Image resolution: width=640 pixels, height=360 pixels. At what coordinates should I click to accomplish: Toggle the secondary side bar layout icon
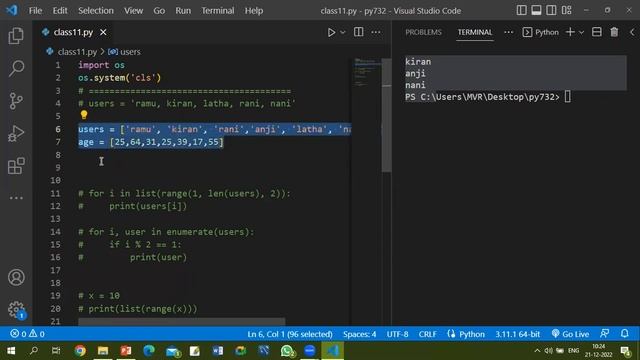[x=551, y=10]
